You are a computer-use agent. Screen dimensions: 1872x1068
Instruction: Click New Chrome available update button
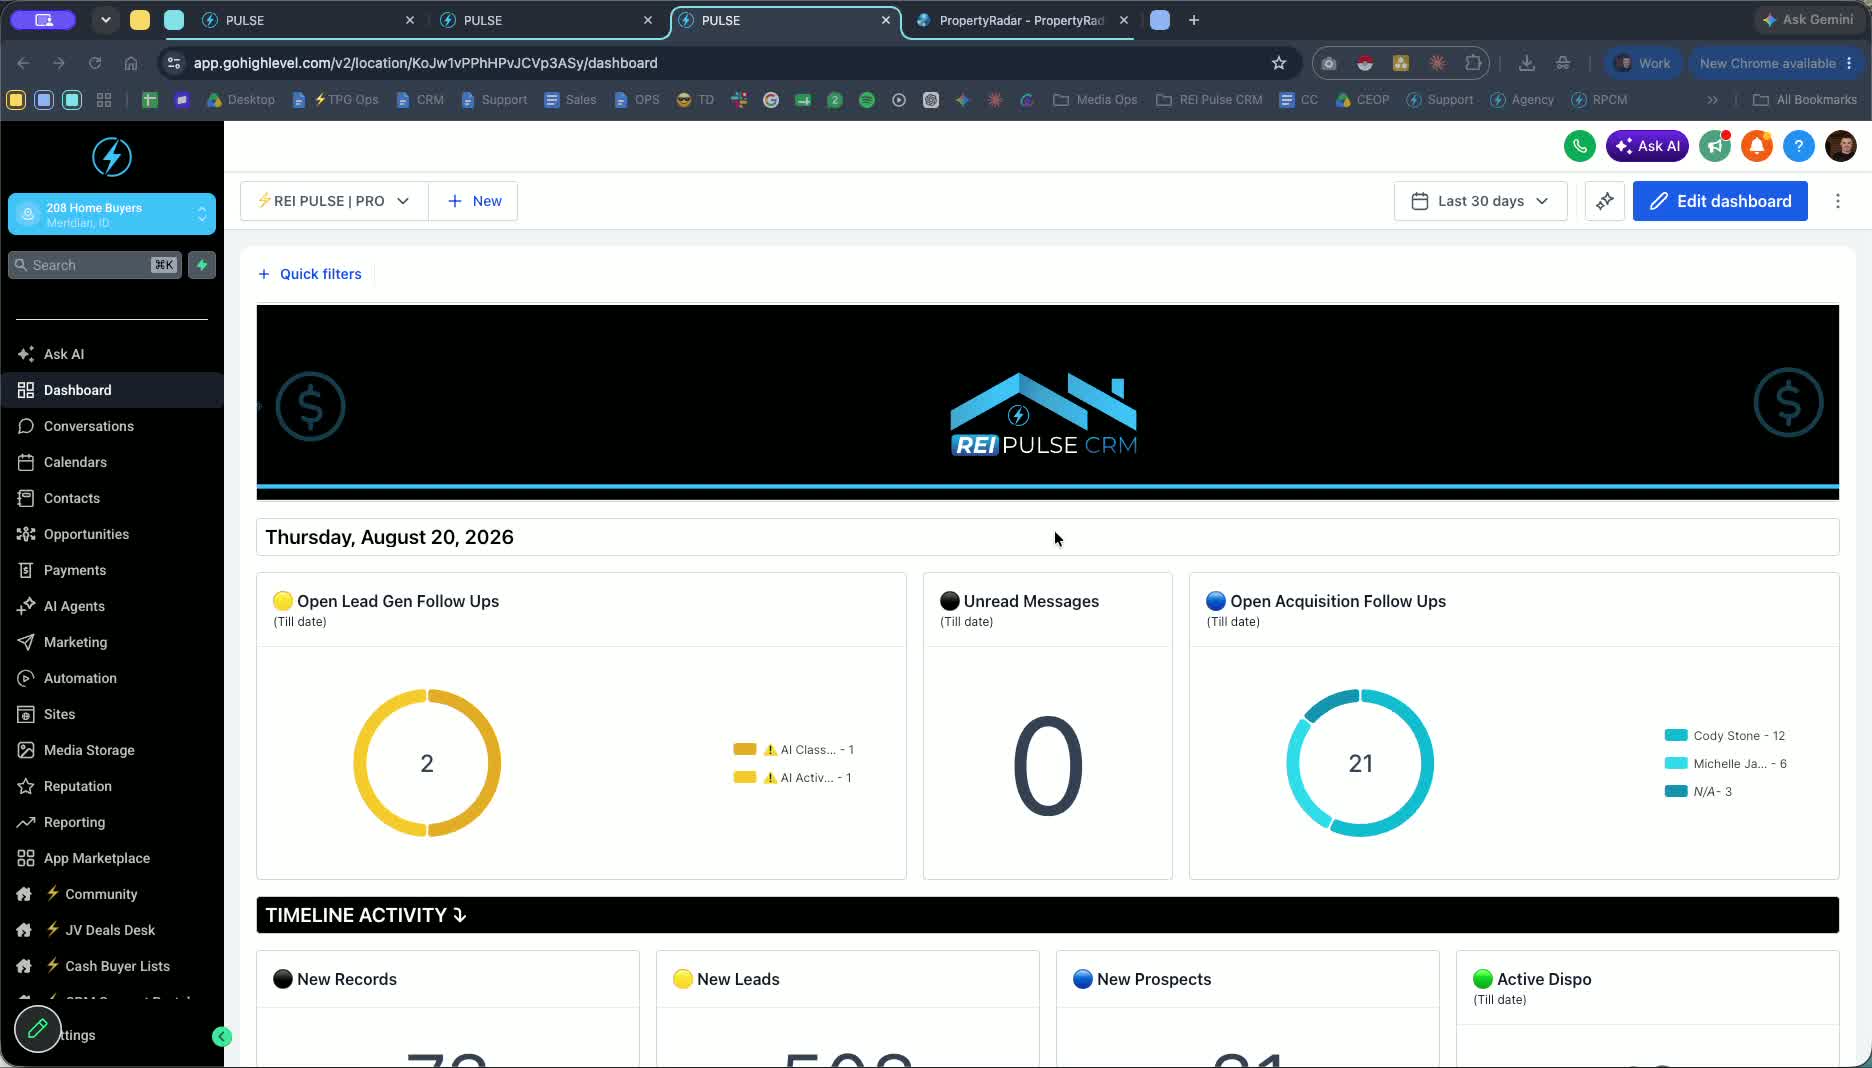coord(1775,63)
